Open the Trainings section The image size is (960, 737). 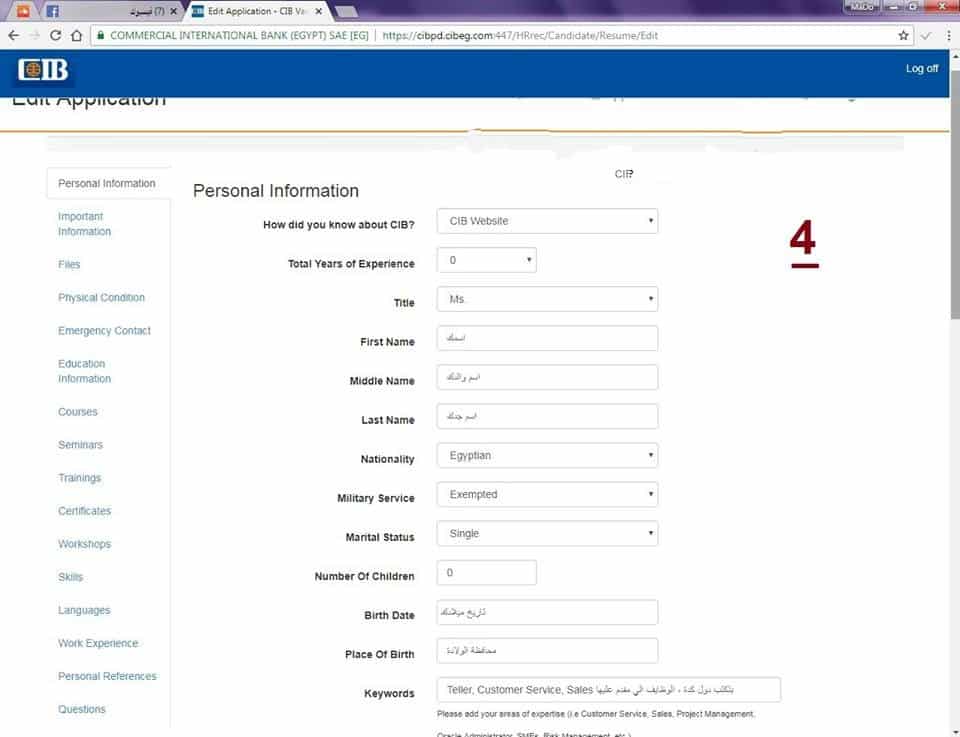tap(80, 478)
